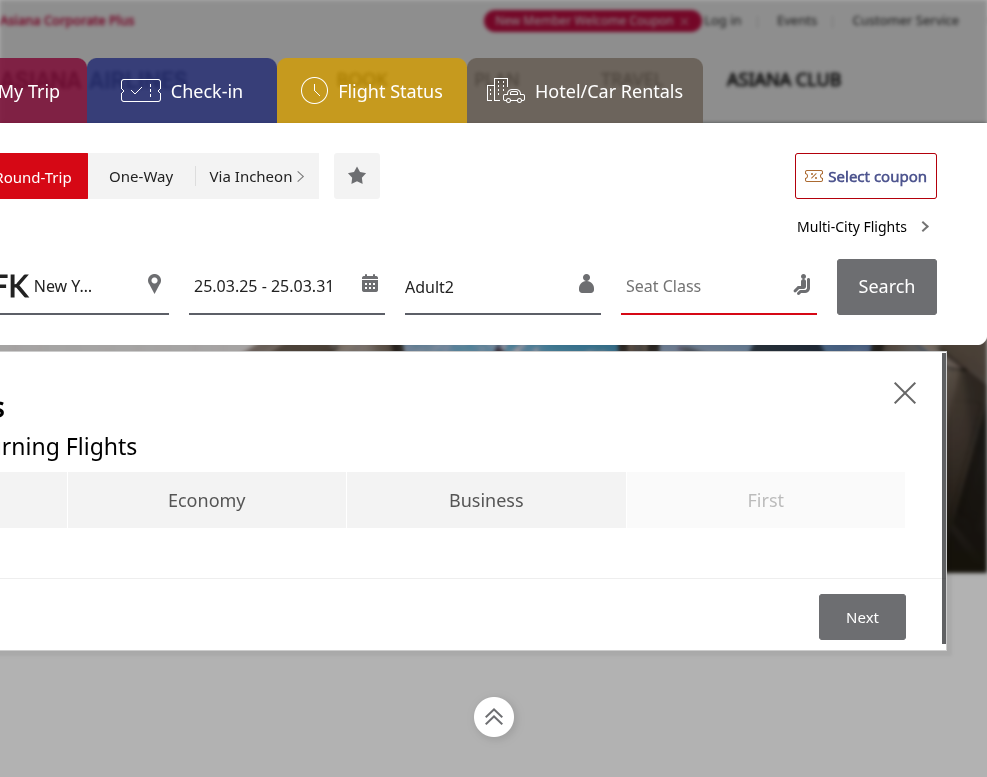Choose Business seat class

(486, 500)
